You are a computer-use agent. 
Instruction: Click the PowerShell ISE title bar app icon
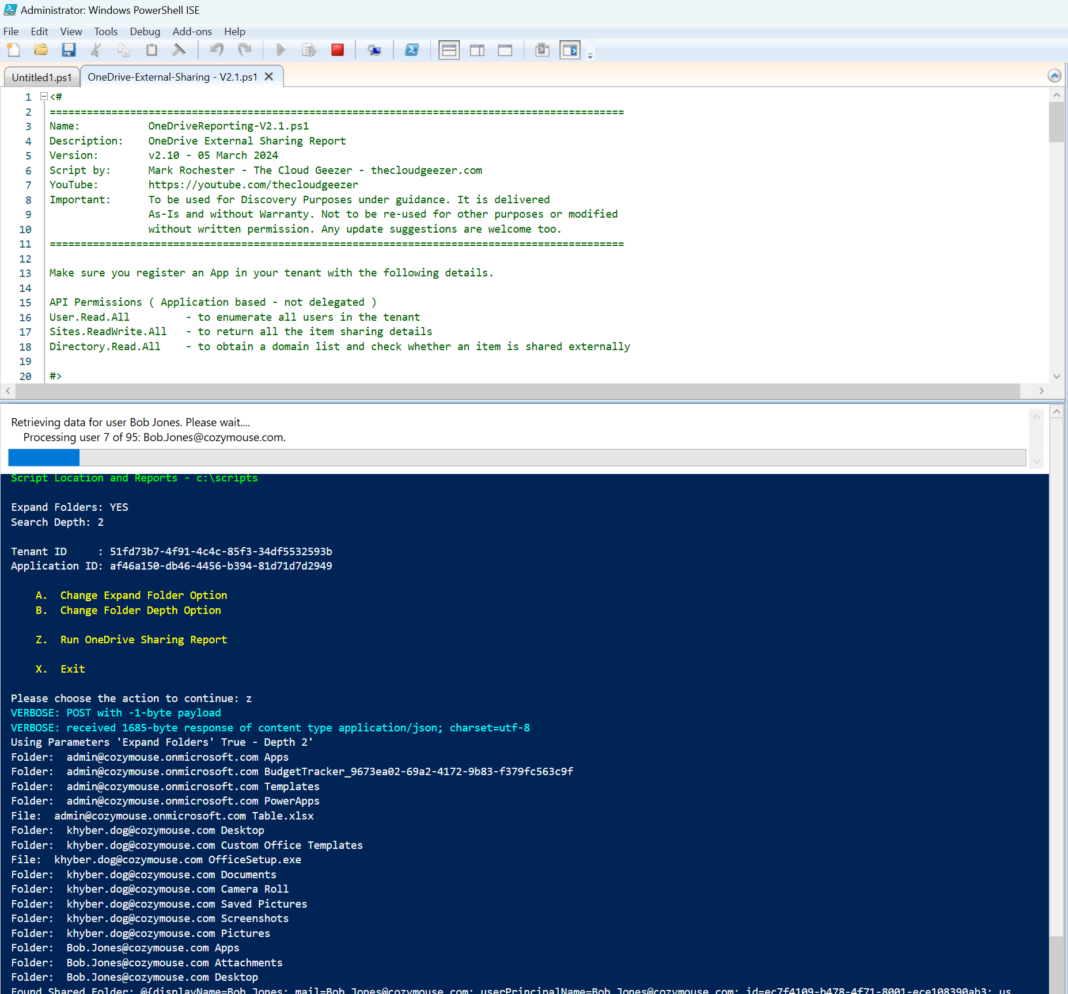pyautogui.click(x=10, y=10)
